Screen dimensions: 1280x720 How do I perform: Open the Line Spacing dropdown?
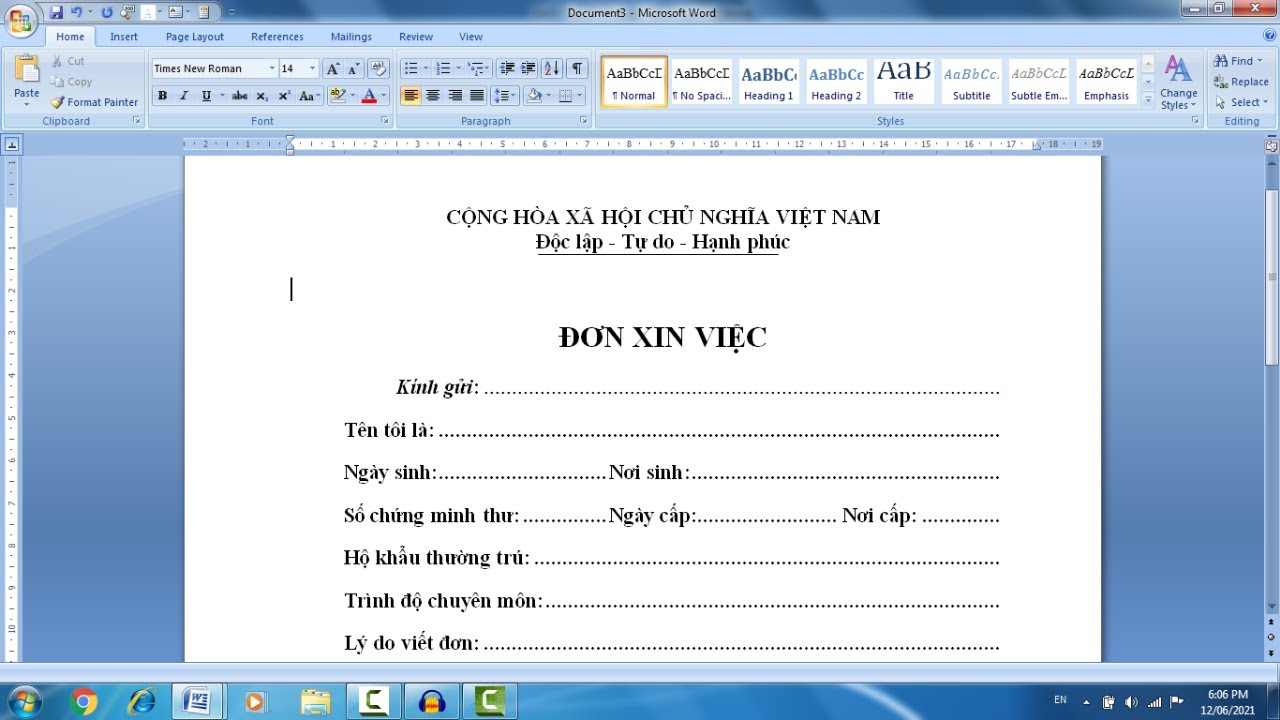click(x=504, y=96)
